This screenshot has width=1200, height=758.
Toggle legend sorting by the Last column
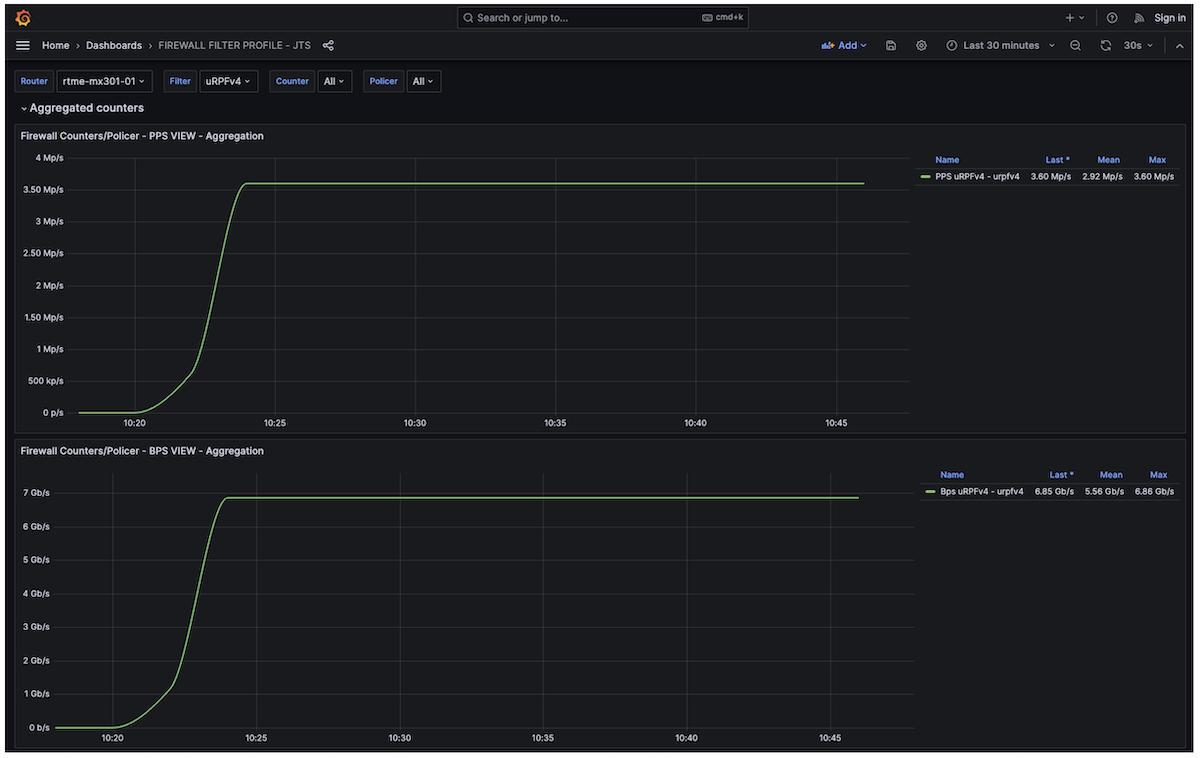pos(1057,159)
